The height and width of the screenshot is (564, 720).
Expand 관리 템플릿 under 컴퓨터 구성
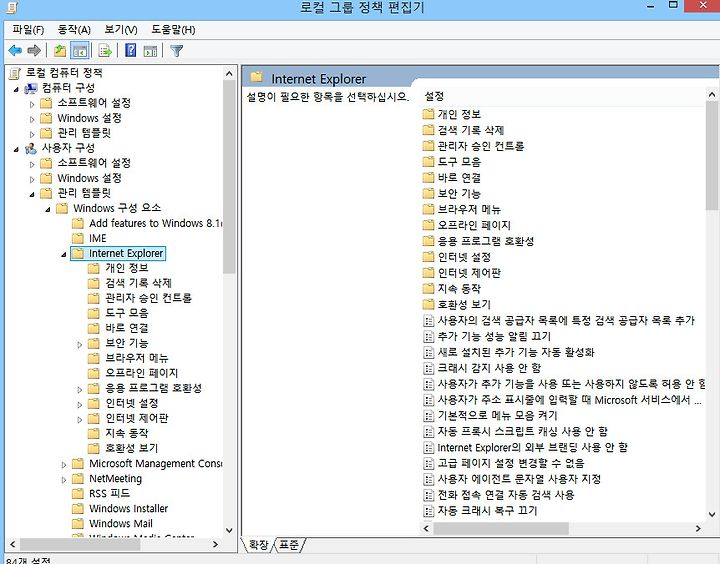tap(32, 135)
